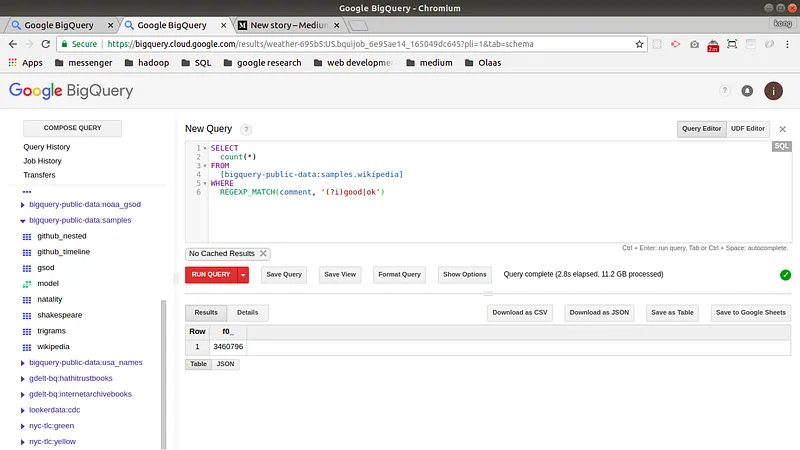Expand the nyc-tlc:green dataset

pos(24,426)
